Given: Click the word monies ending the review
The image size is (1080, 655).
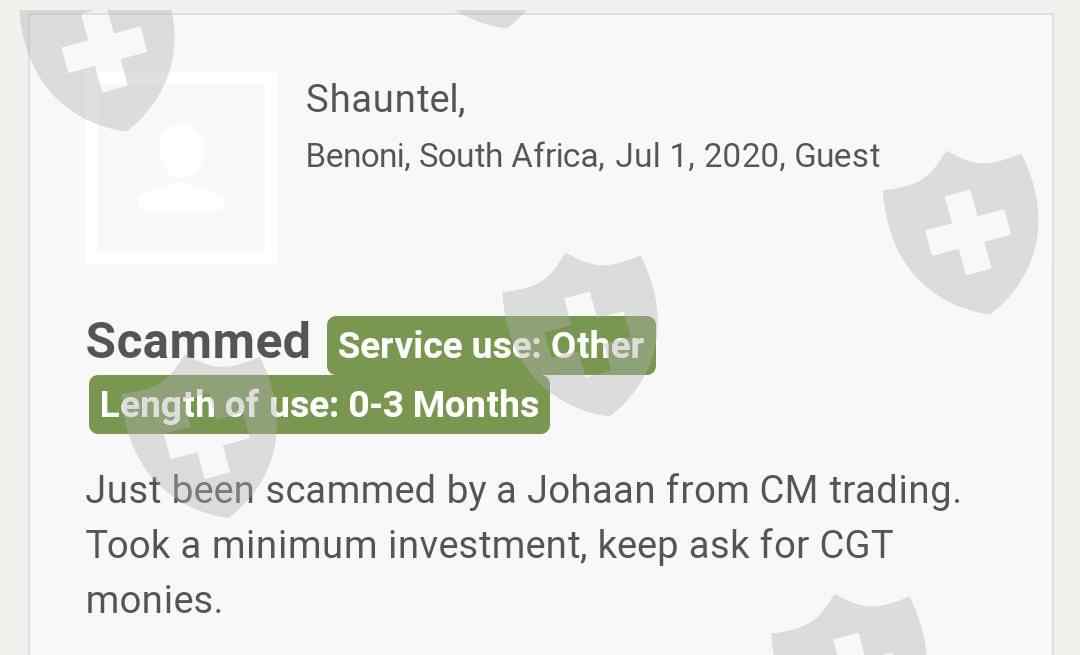Looking at the screenshot, I should click(152, 600).
